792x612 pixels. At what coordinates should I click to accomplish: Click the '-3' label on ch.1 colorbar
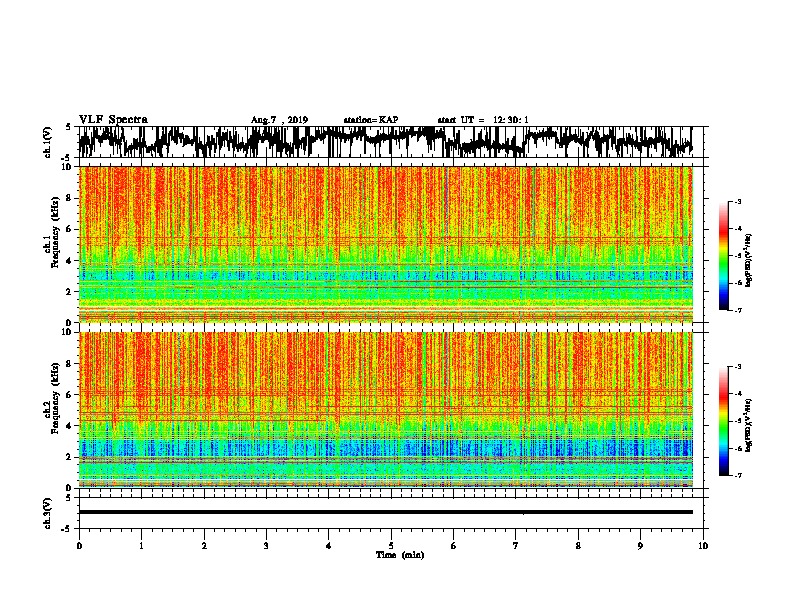pos(737,202)
